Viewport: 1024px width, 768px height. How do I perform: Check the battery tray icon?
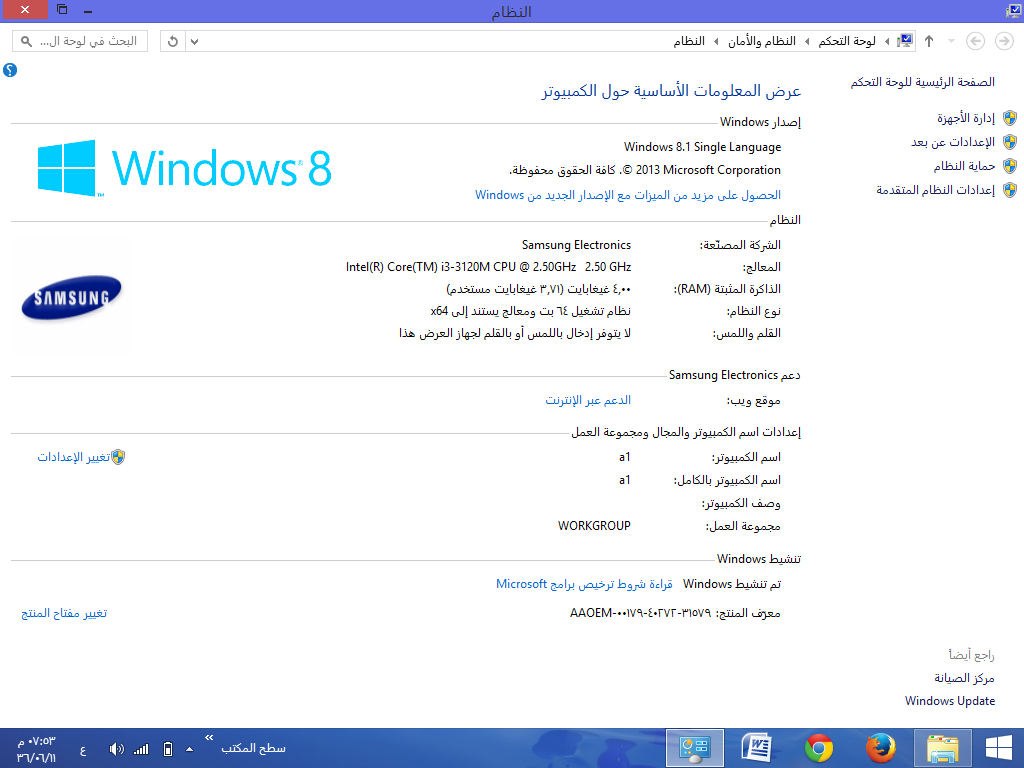click(167, 749)
